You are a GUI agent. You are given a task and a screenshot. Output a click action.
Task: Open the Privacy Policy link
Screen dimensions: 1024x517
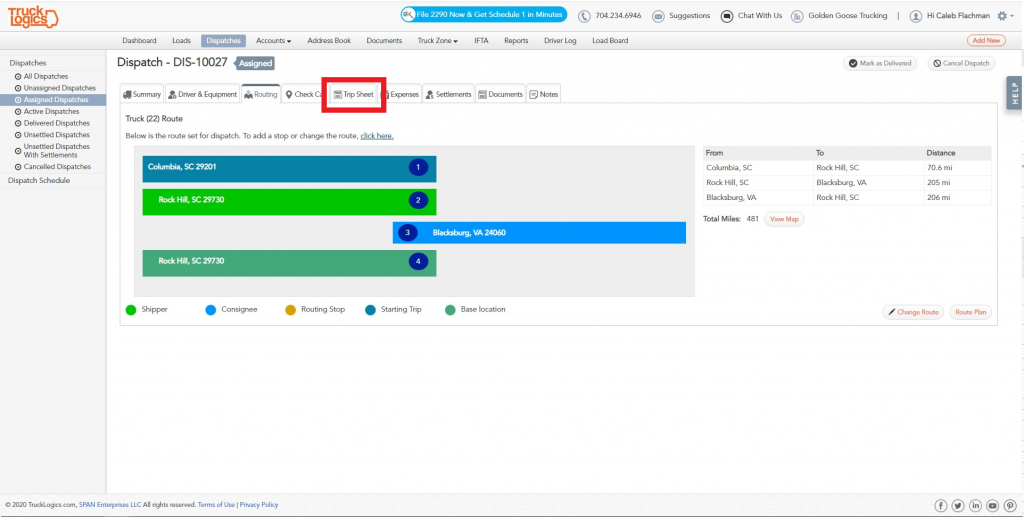tap(259, 505)
